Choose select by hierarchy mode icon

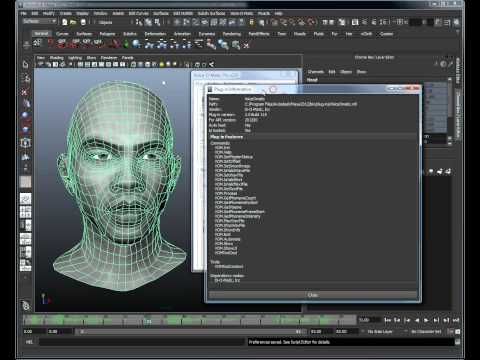point(139,22)
